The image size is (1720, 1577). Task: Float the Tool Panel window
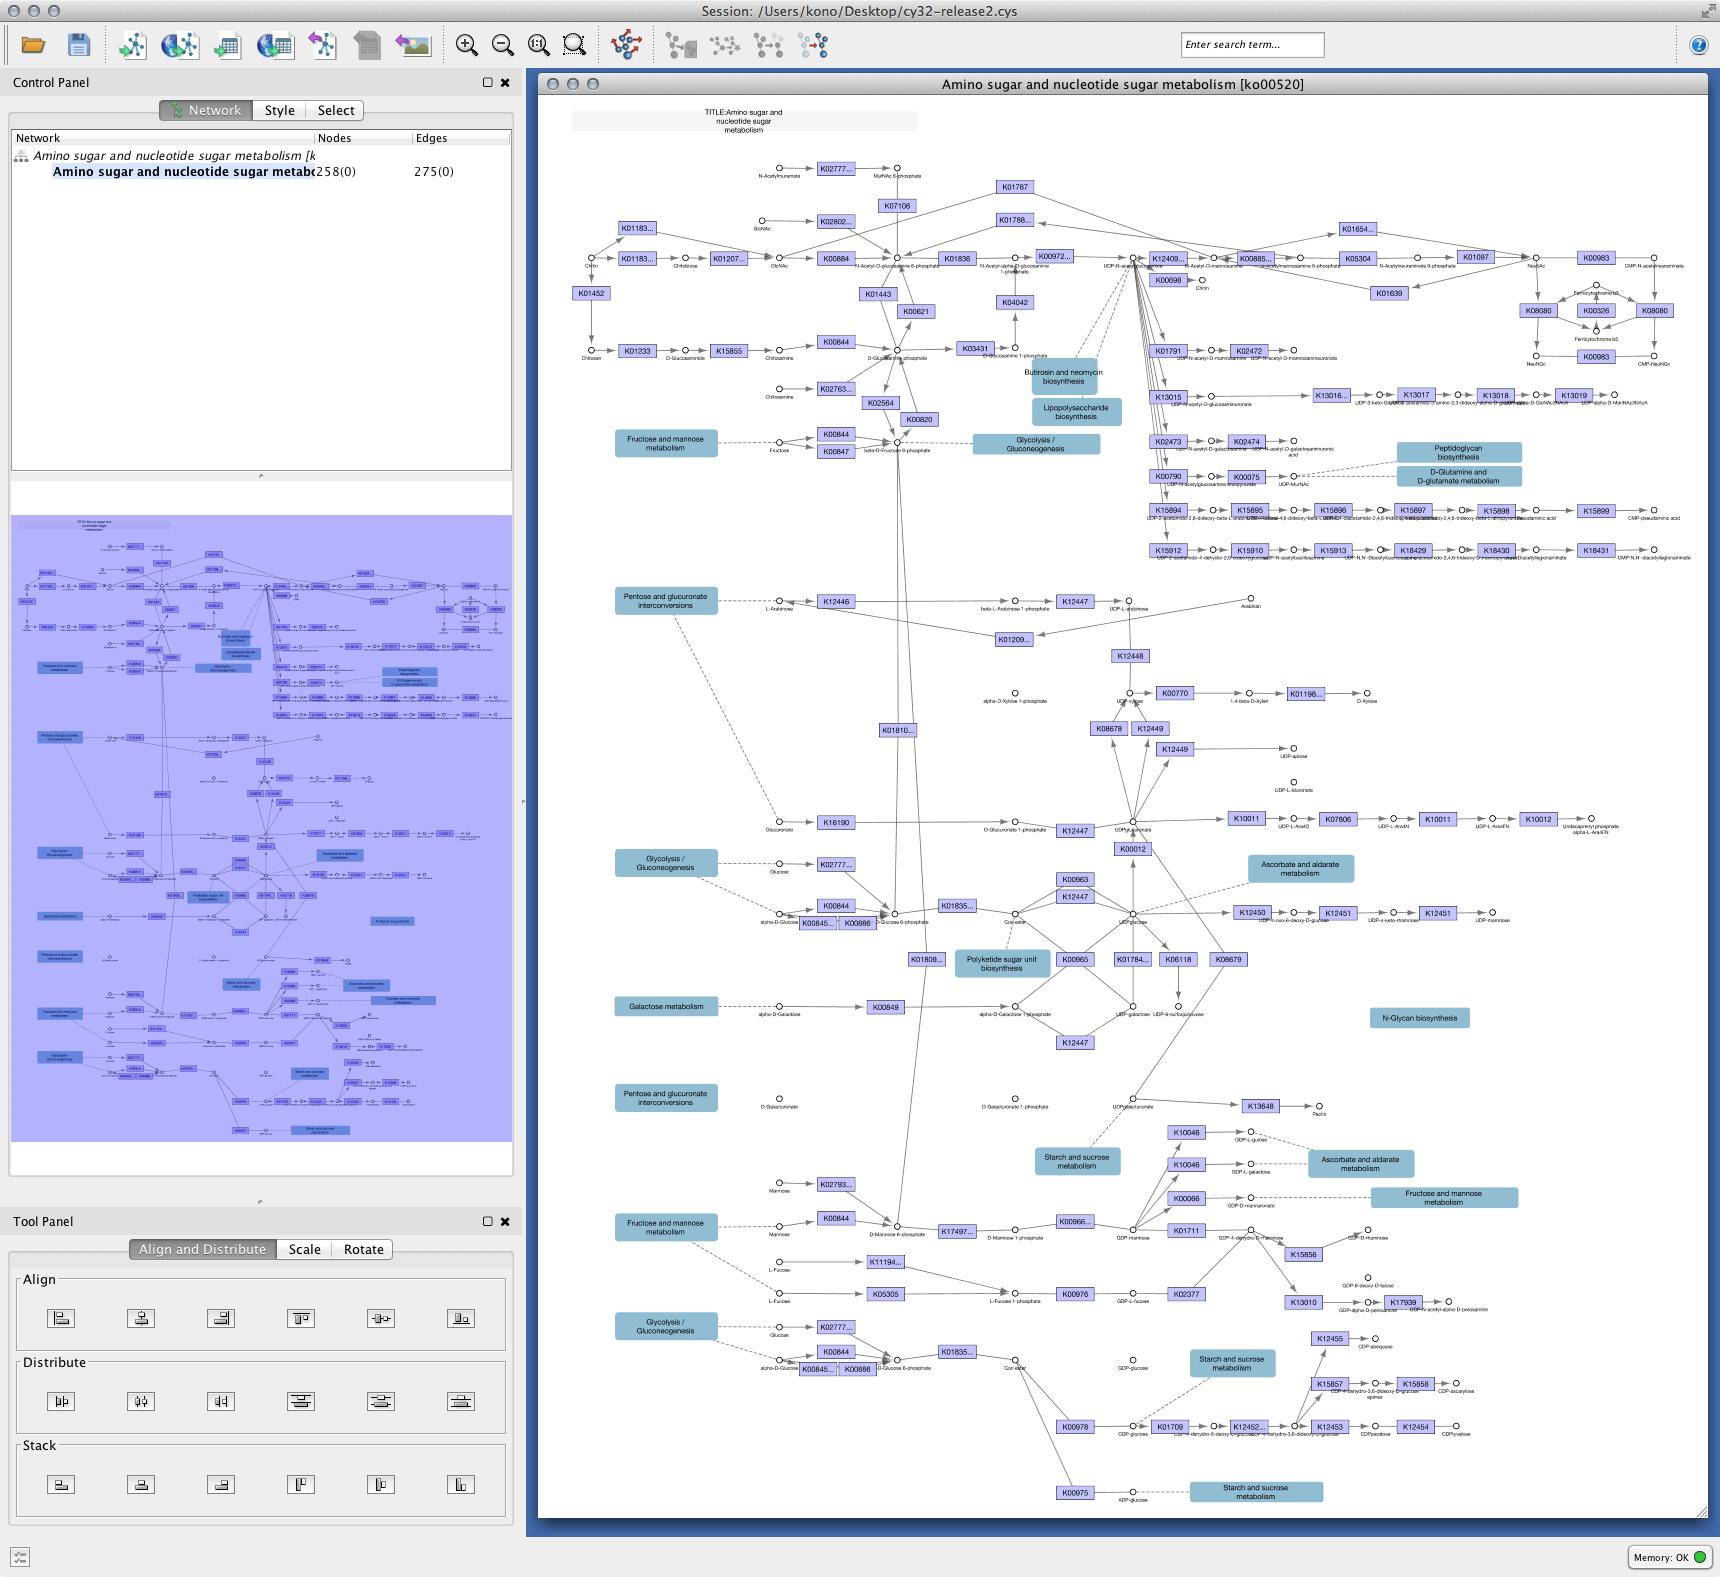488,1221
